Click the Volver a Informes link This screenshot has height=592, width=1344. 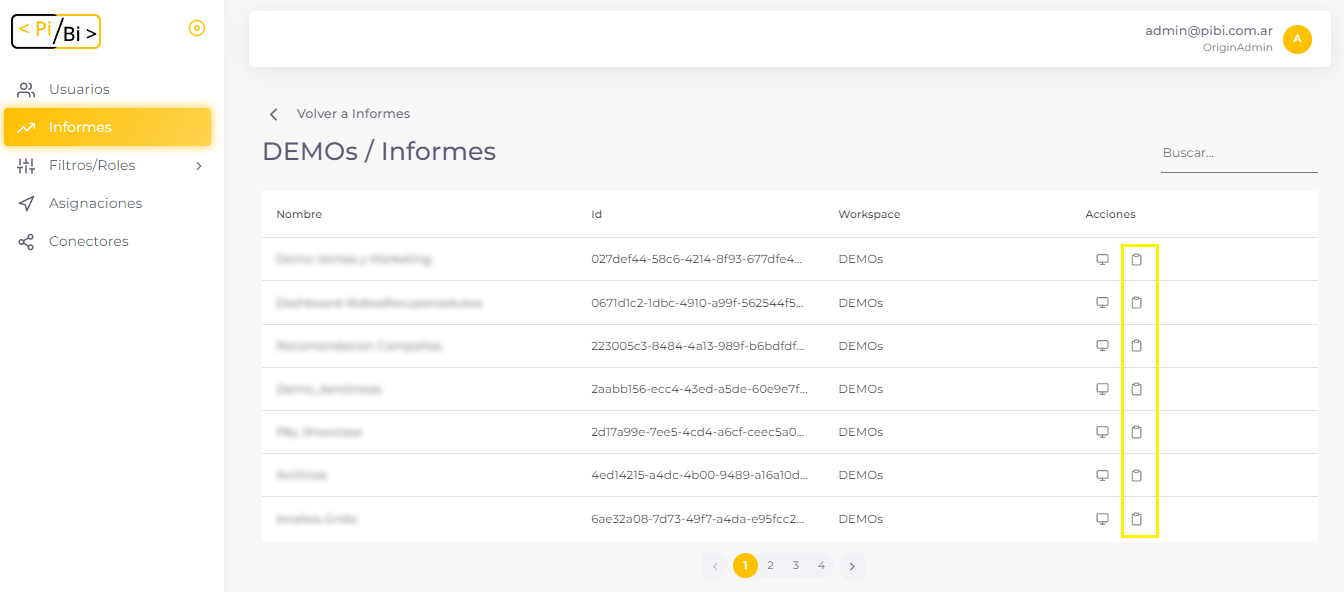point(352,113)
